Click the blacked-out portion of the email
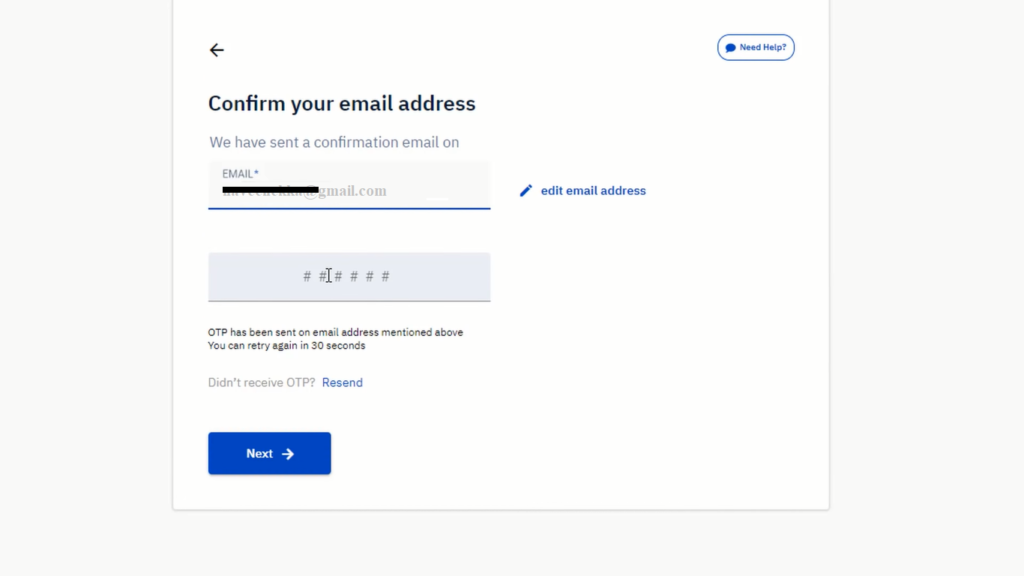1024x576 pixels. tap(270, 190)
